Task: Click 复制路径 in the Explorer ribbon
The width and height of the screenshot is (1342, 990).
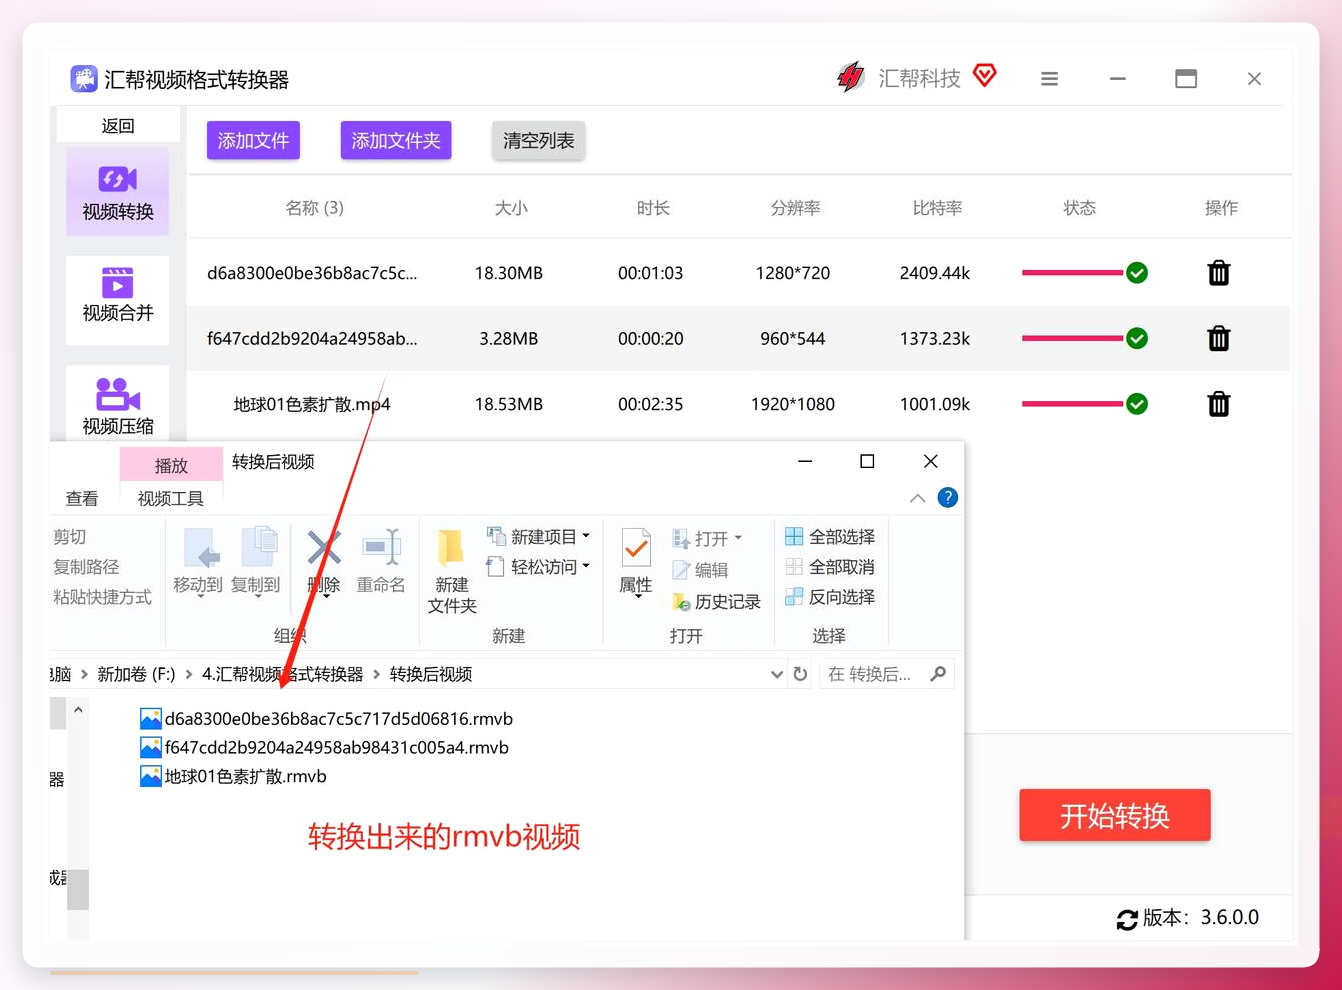Action: 86,567
